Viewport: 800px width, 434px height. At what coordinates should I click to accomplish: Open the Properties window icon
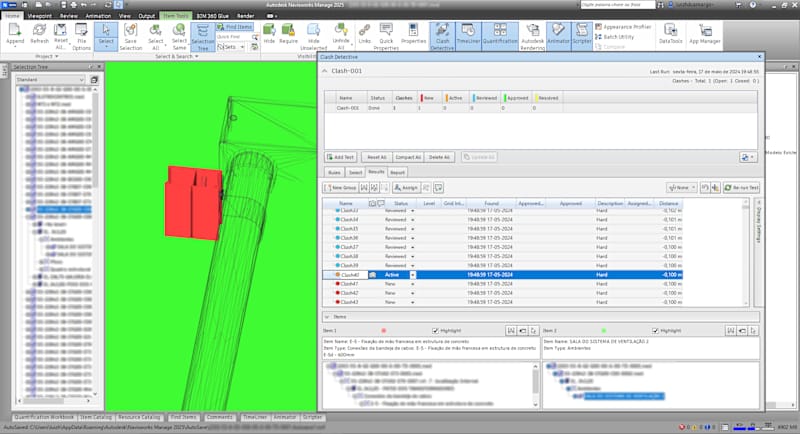[x=413, y=34]
